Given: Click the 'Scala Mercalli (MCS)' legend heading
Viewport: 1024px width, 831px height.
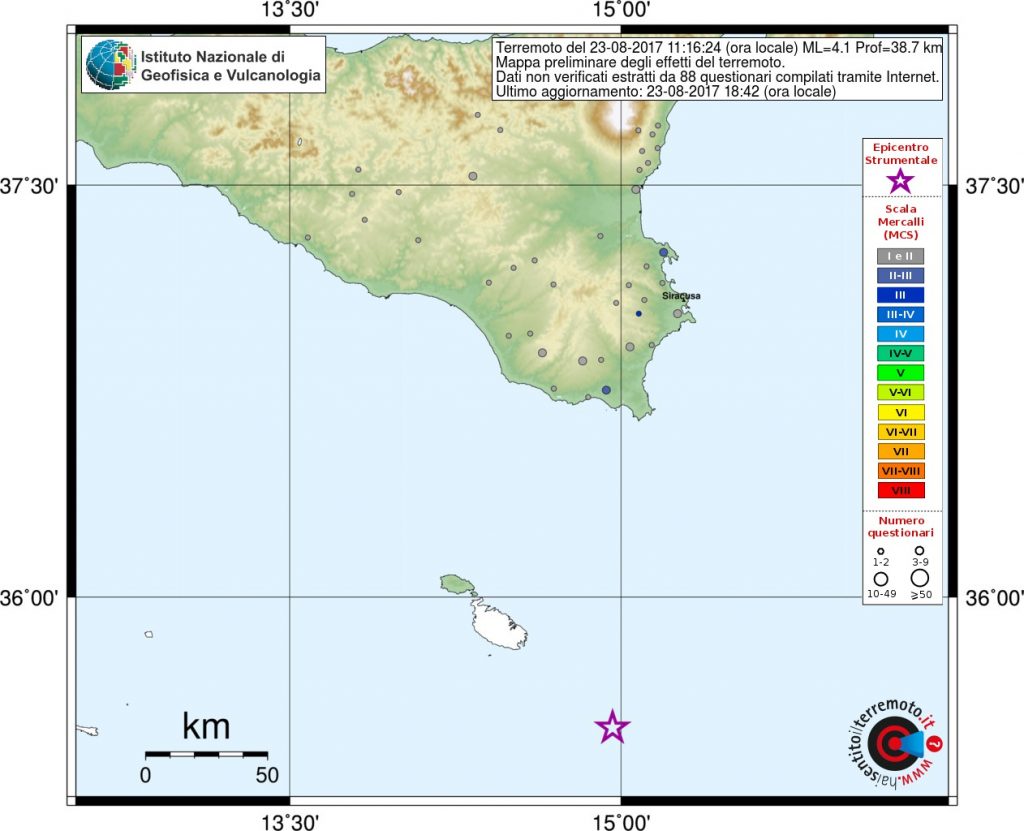Looking at the screenshot, I should click(900, 221).
